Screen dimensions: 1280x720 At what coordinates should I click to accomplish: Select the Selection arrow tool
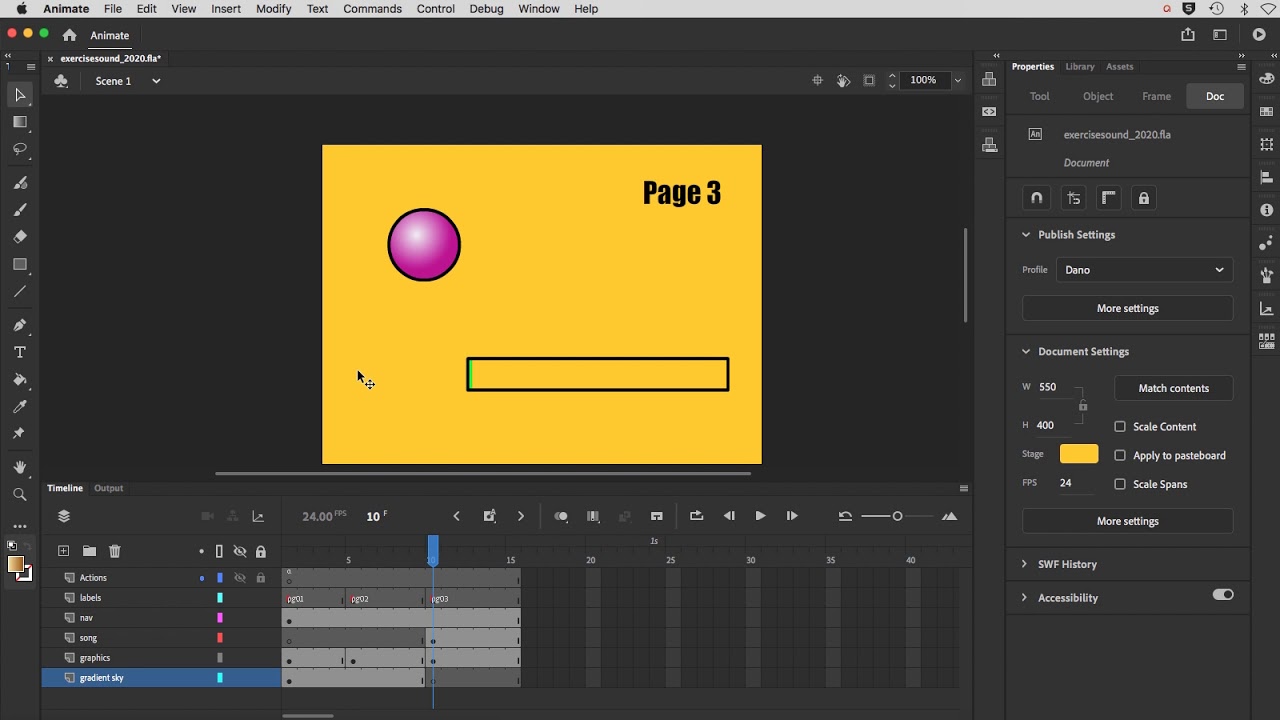click(20, 95)
